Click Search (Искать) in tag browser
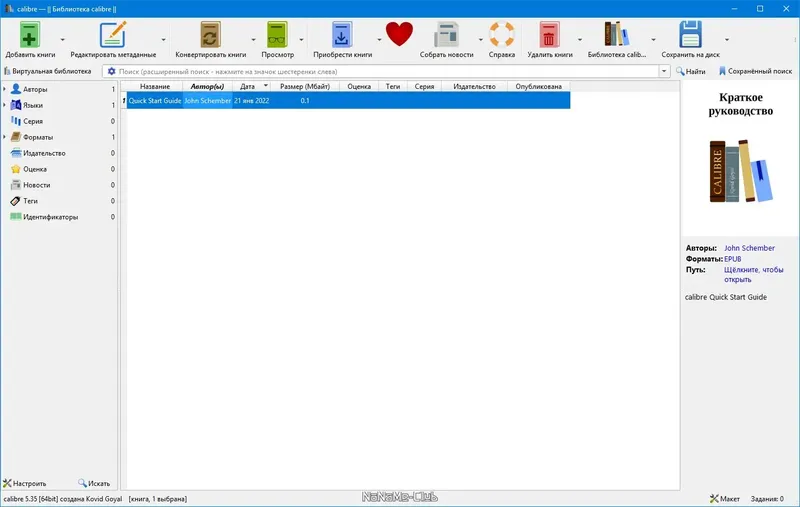800x507 pixels. (x=94, y=483)
